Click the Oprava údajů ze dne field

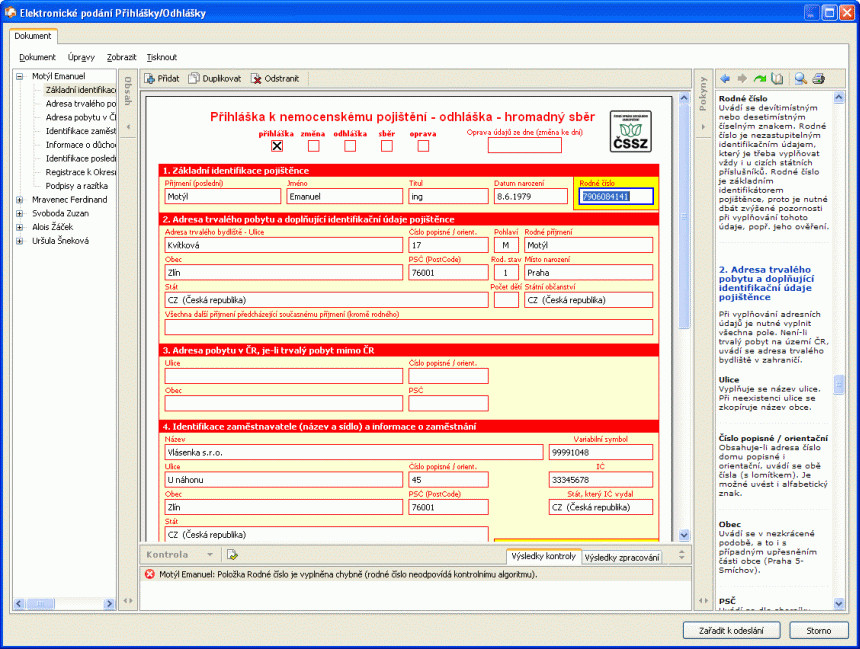point(525,145)
